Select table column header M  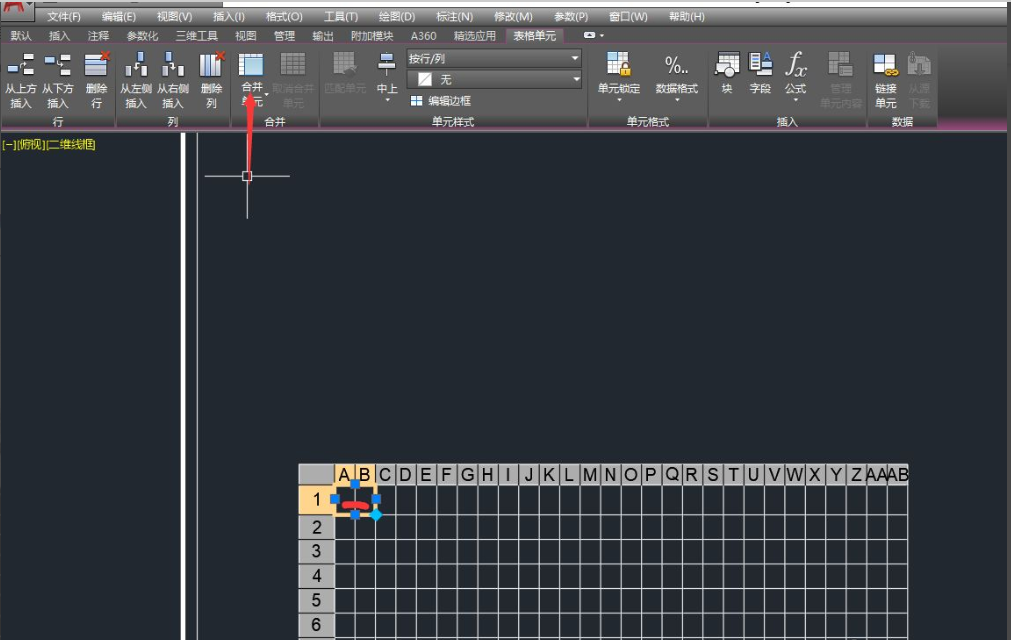coord(590,474)
